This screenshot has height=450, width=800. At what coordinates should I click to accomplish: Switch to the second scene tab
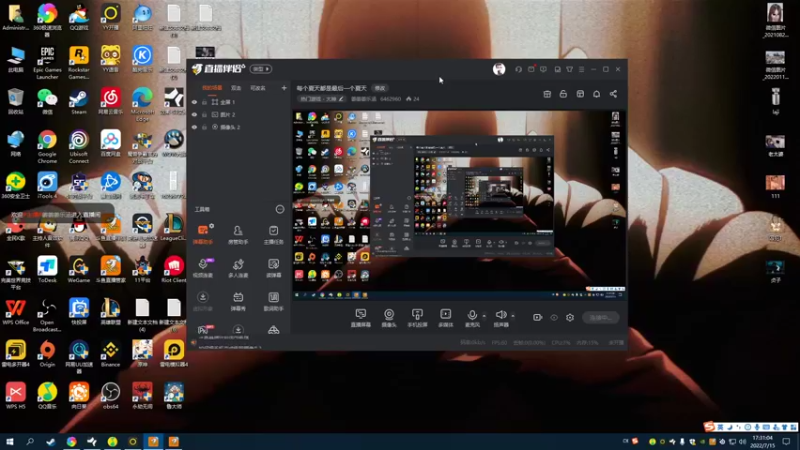[236, 88]
